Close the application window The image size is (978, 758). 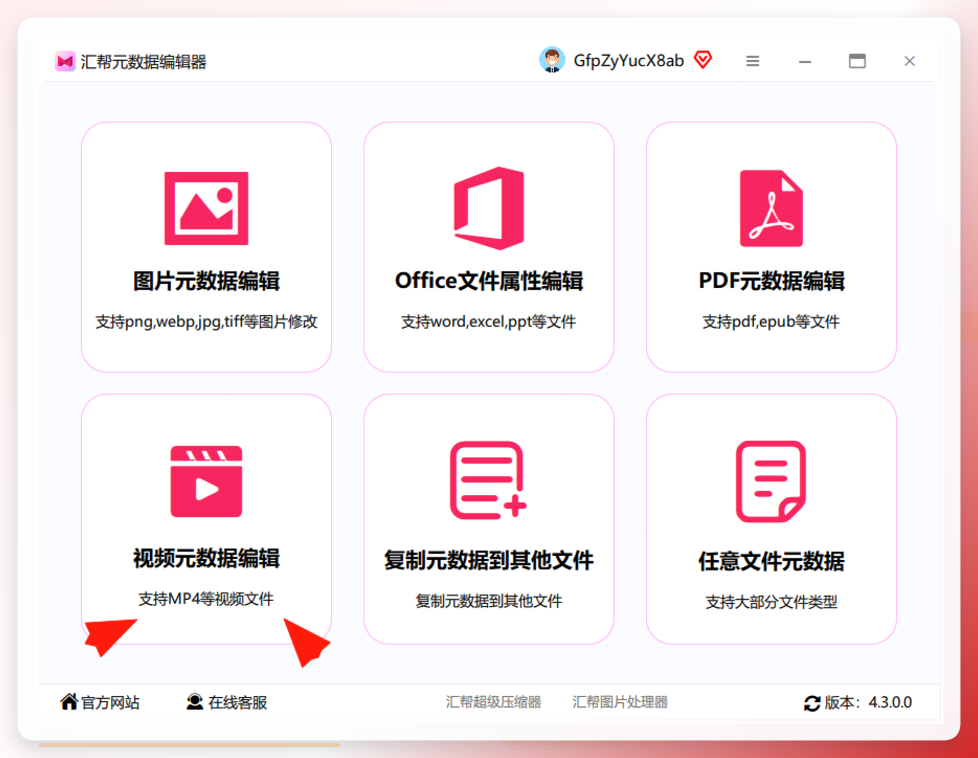tap(909, 61)
